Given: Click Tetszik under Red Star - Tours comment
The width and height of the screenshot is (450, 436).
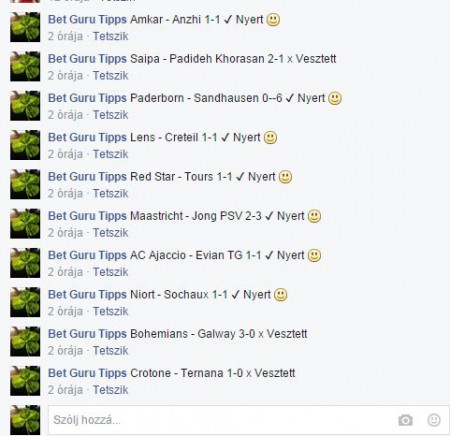Looking at the screenshot, I should 110,193.
